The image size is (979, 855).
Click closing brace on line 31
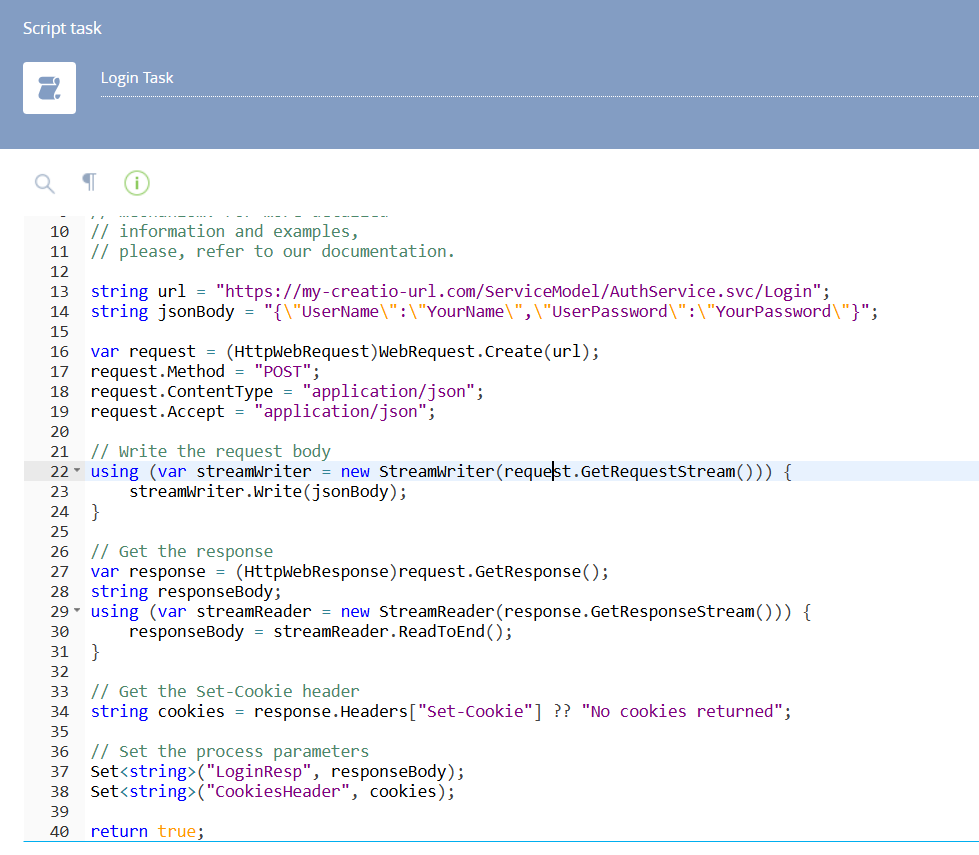coord(96,651)
